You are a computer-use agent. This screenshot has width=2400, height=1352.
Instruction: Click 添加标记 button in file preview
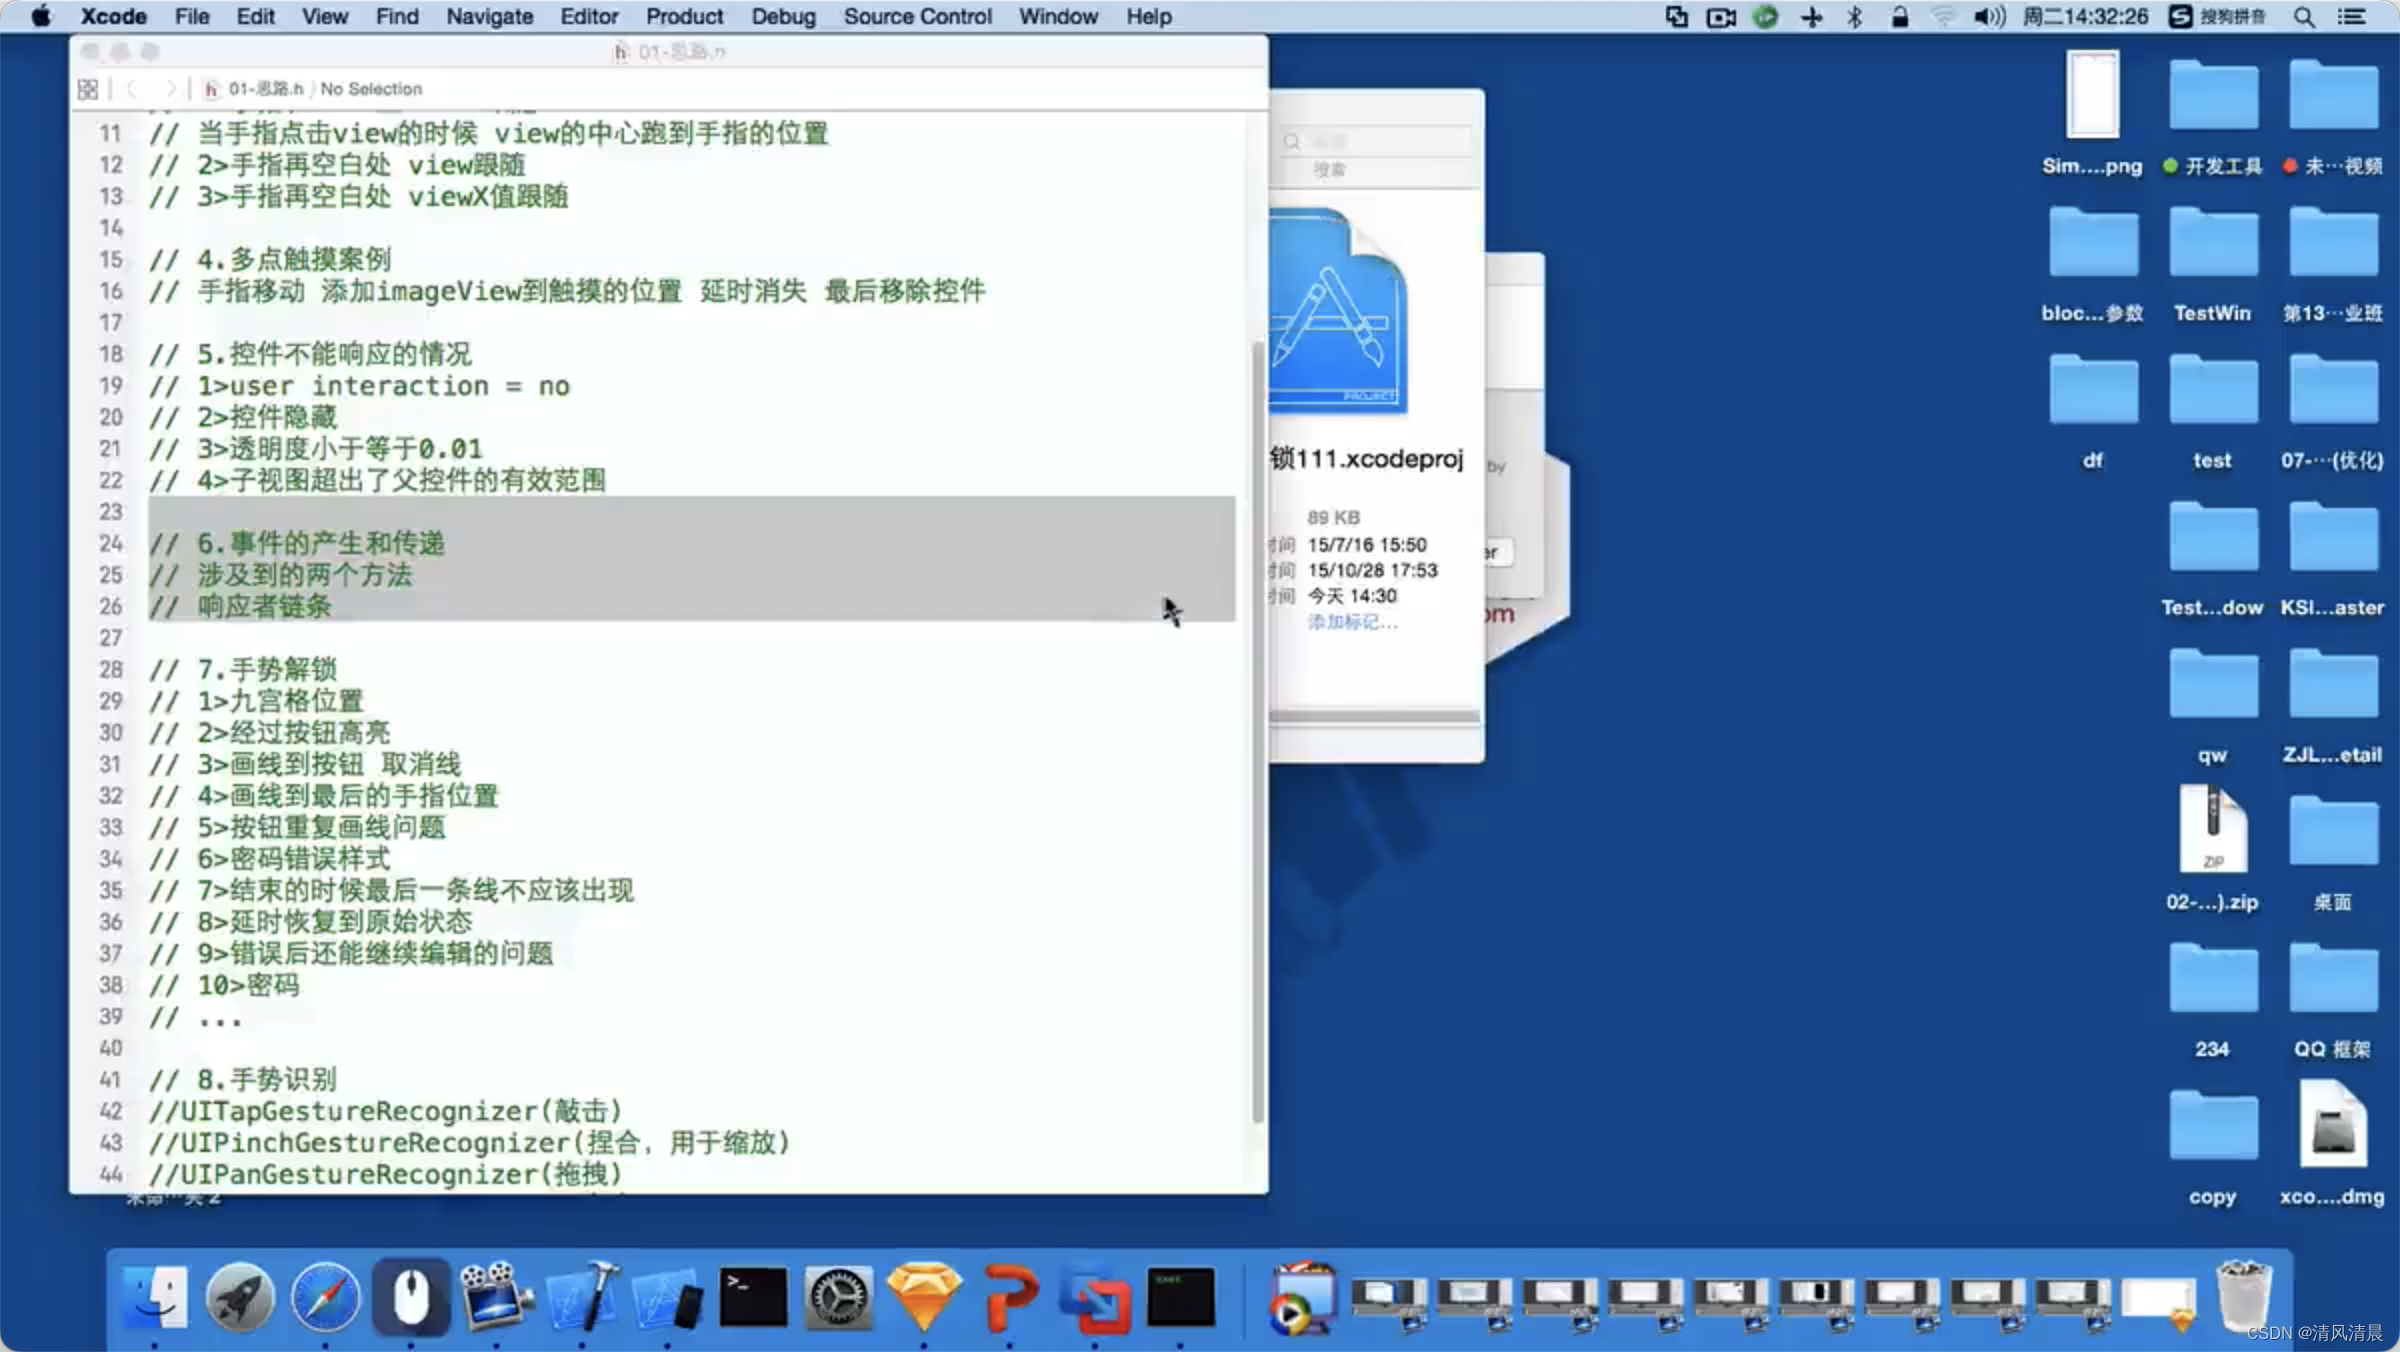point(1350,622)
